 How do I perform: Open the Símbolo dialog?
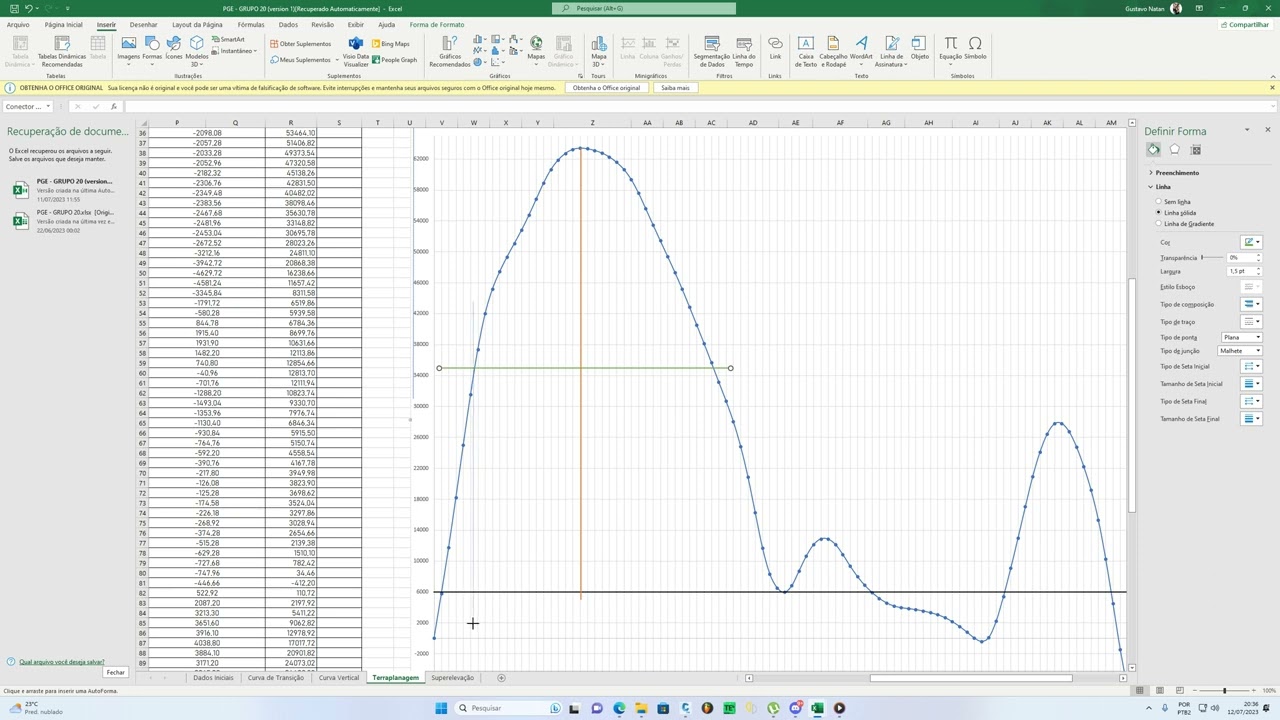975,48
